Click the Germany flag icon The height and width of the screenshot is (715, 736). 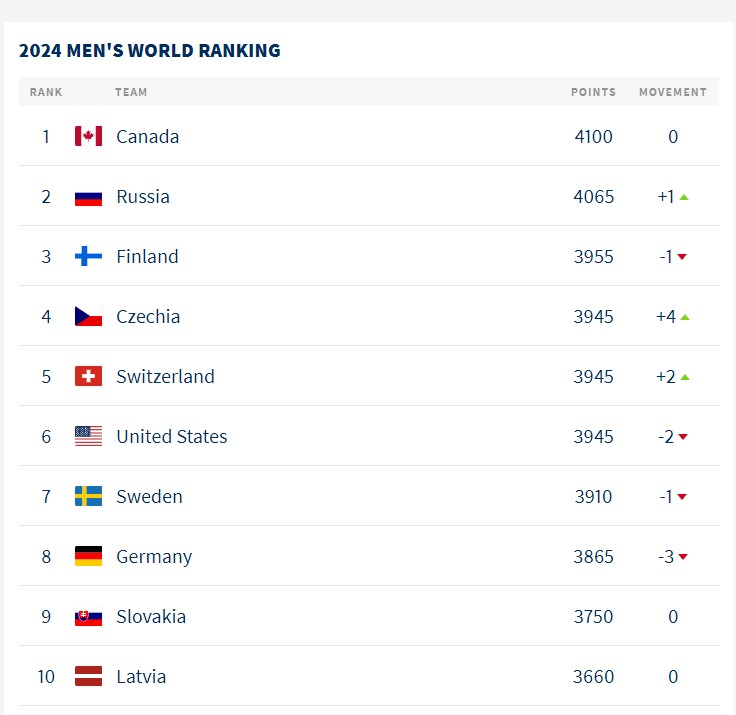click(x=88, y=556)
